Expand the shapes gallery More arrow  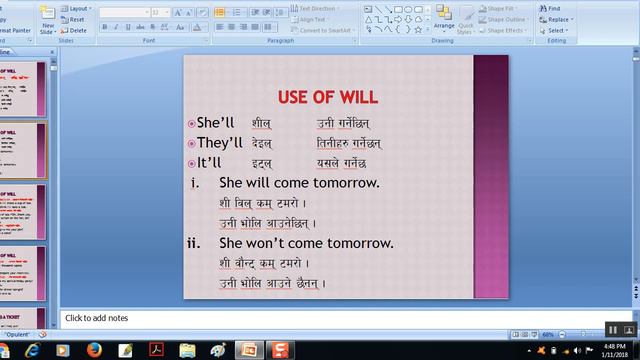(x=428, y=30)
